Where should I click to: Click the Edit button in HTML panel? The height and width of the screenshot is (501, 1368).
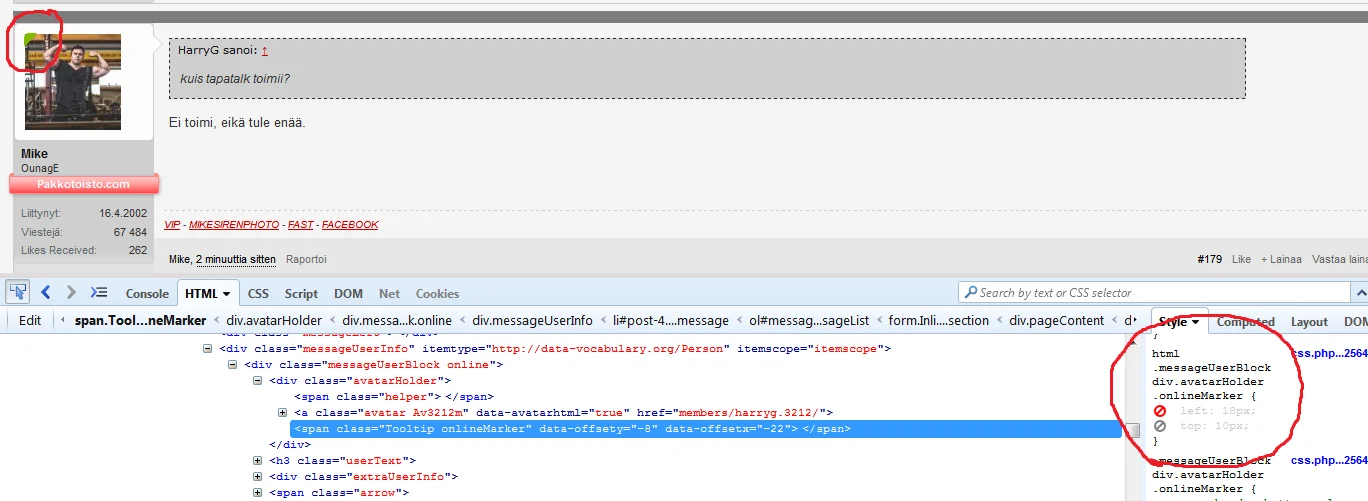pos(30,321)
